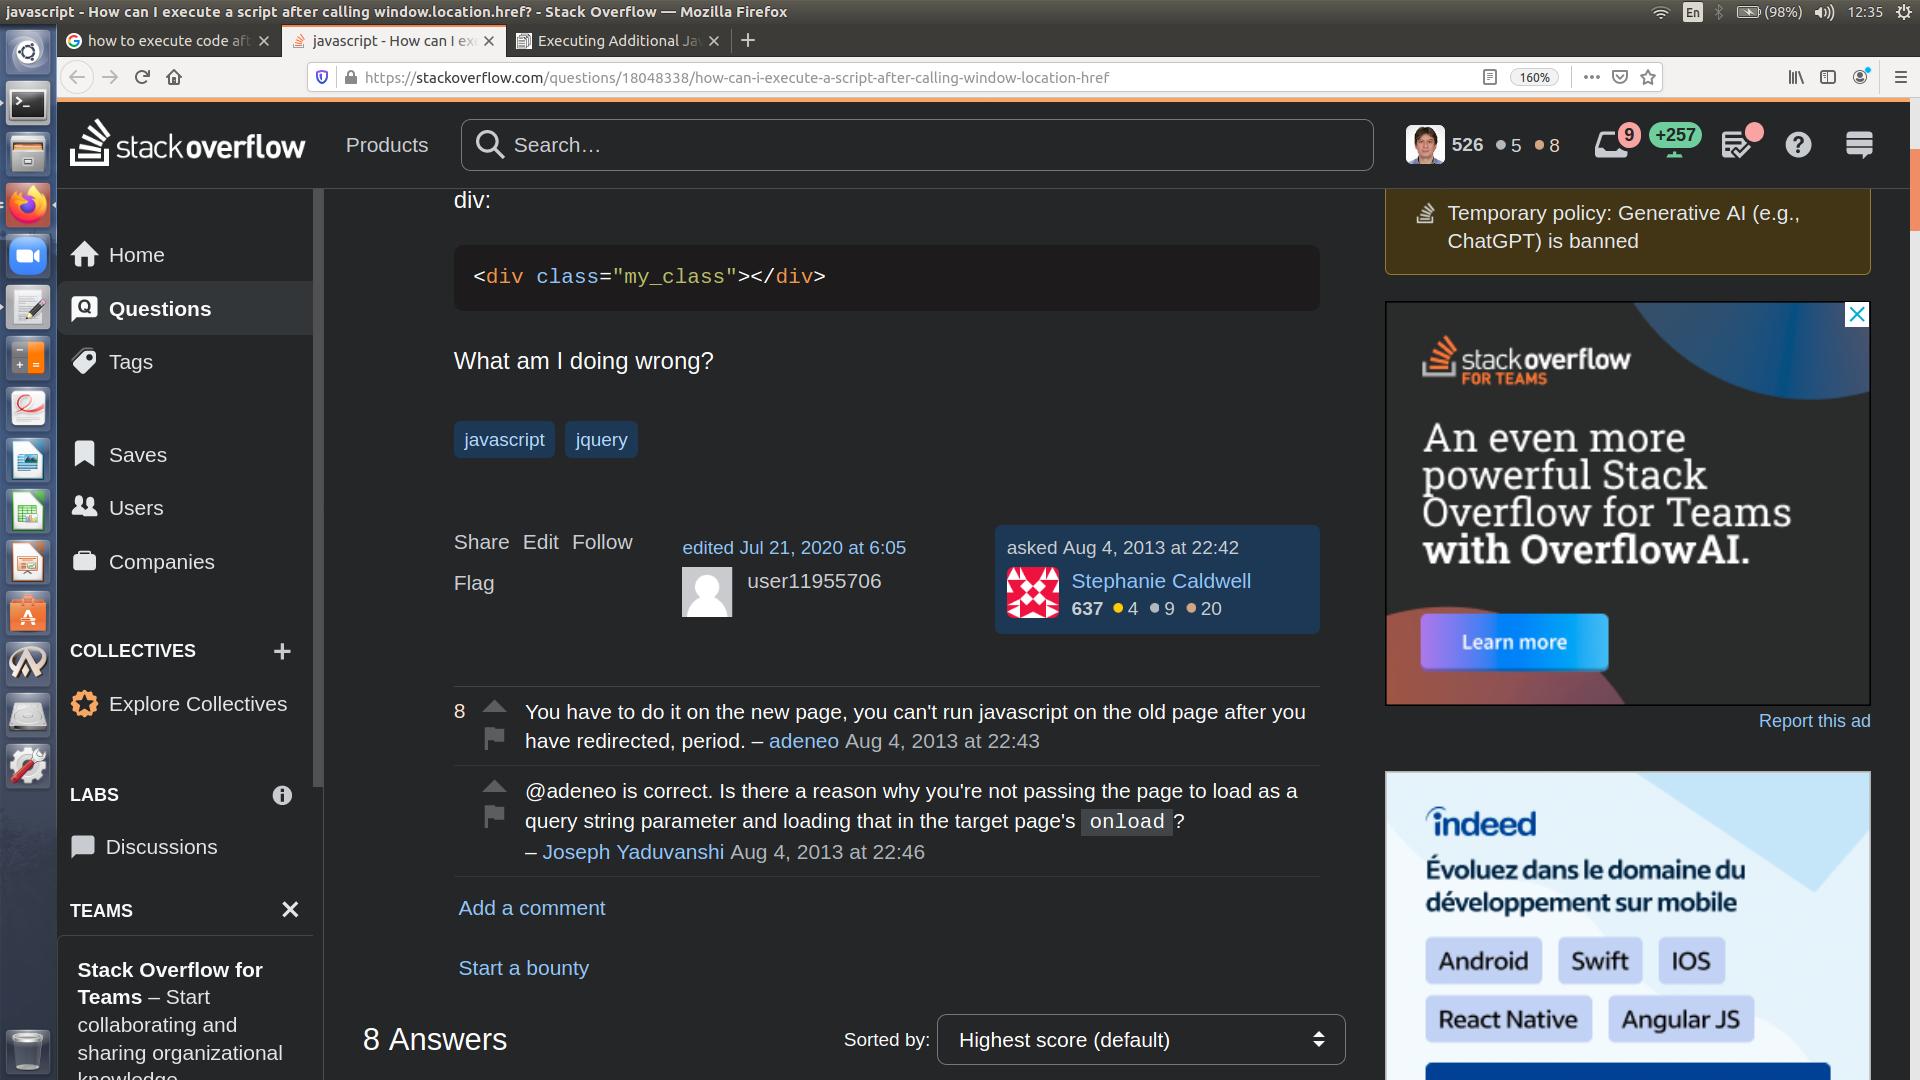This screenshot has height=1080, width=1920.
Task: Open the inbox notifications icon
Action: click(x=1610, y=146)
